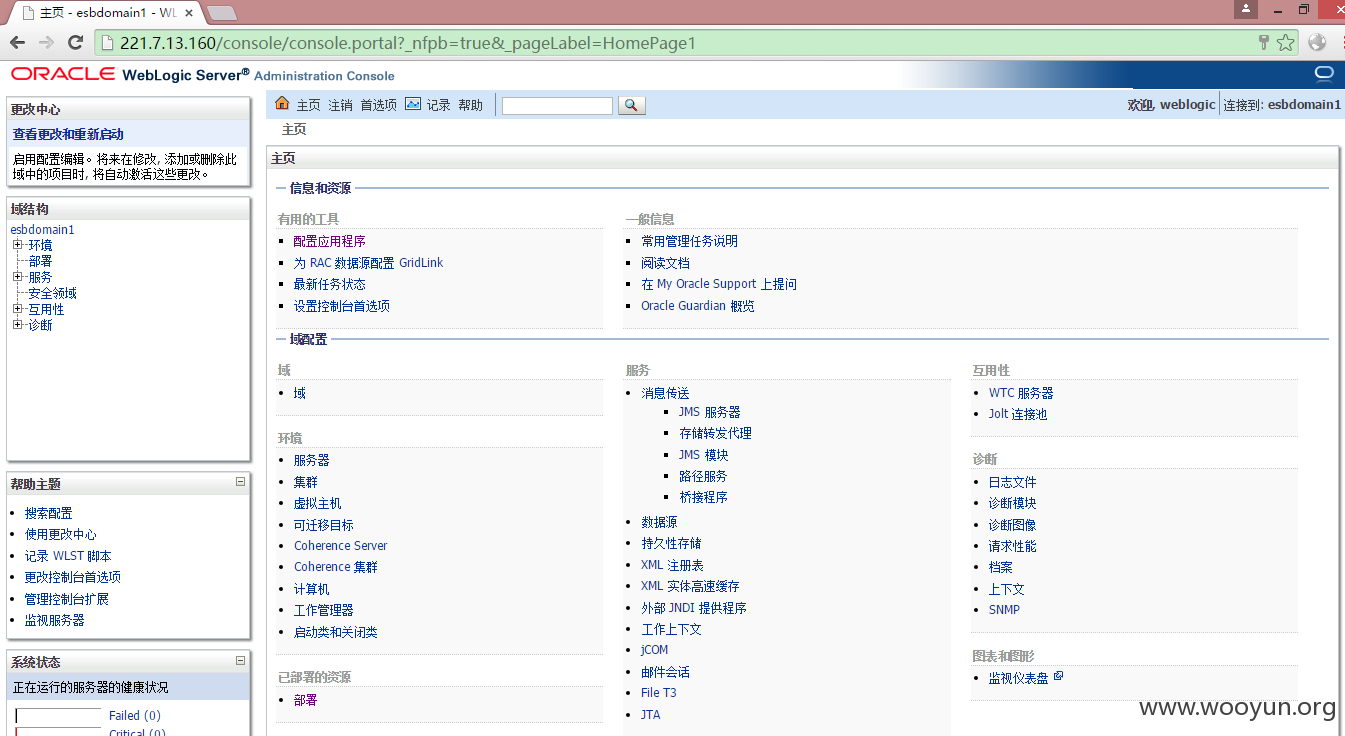Expand the 服务 tree node
1345x736 pixels.
17,277
